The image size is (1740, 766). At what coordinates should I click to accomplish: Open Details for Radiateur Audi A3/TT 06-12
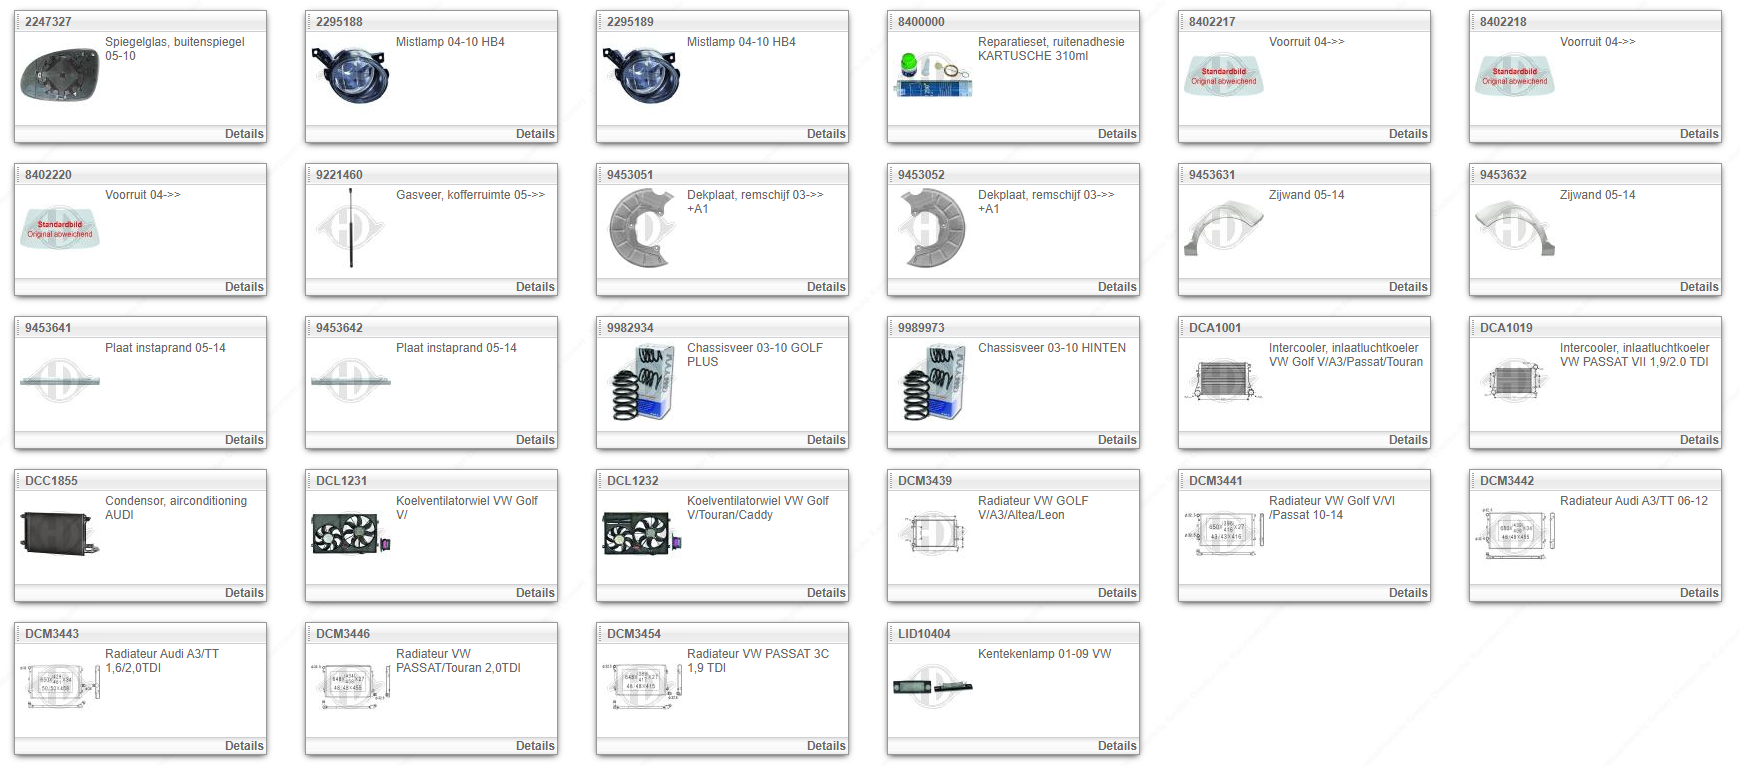coord(1698,593)
